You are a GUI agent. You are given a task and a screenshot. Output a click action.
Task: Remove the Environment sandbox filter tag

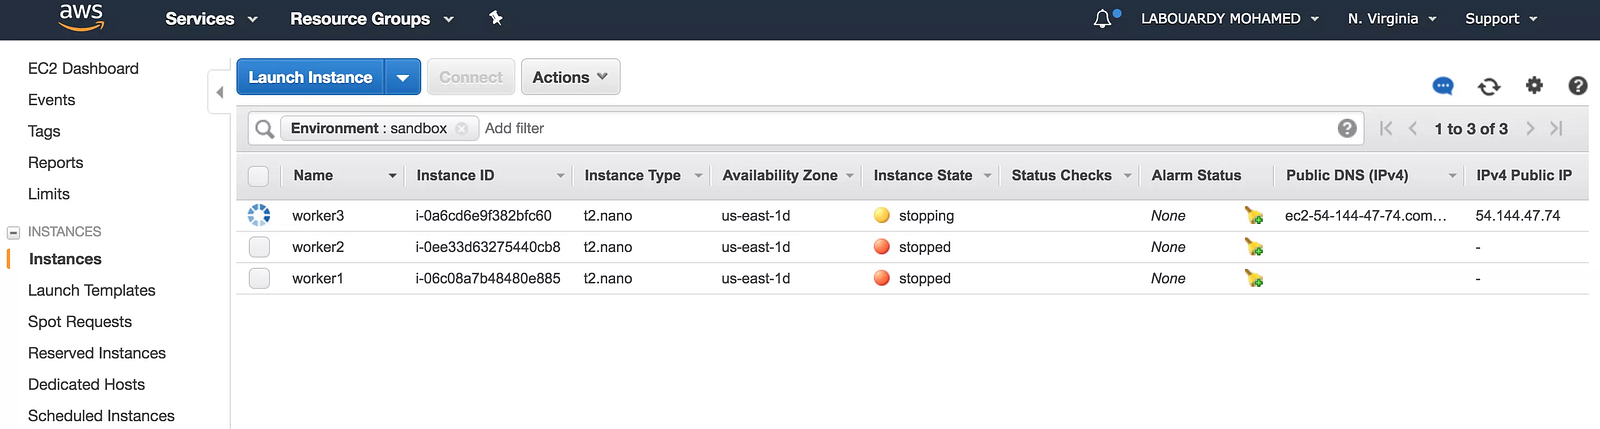click(x=461, y=128)
